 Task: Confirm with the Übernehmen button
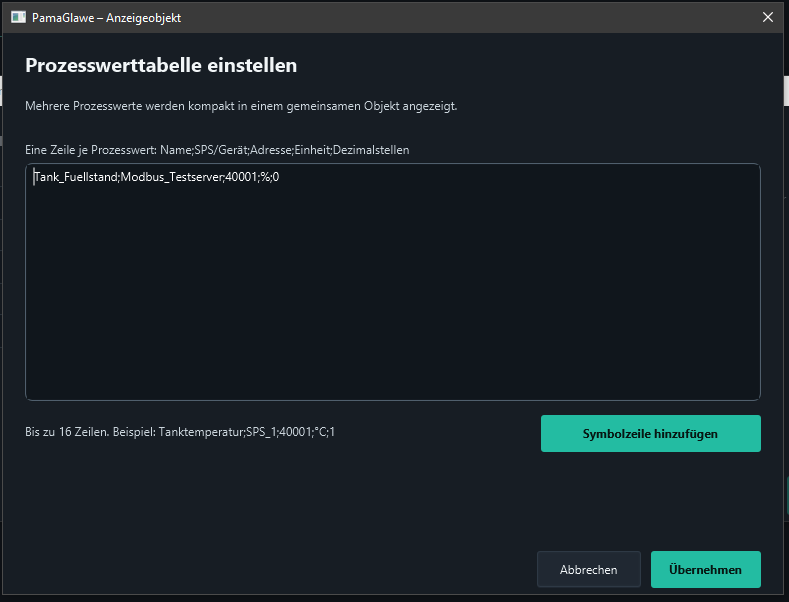[x=705, y=569]
